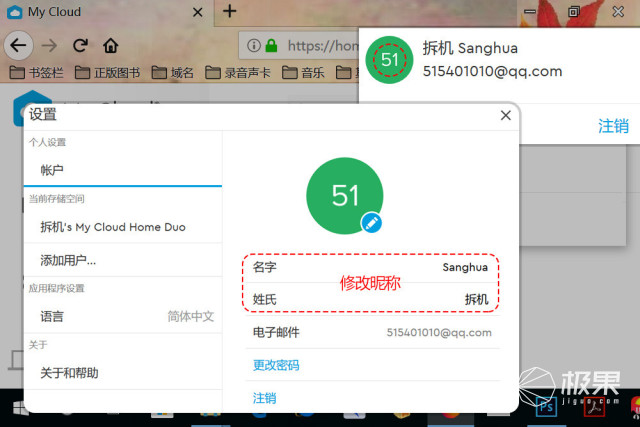Image resolution: width=640 pixels, height=427 pixels.
Task: Open 添加用户... option
Action: pyautogui.click(x=123, y=260)
